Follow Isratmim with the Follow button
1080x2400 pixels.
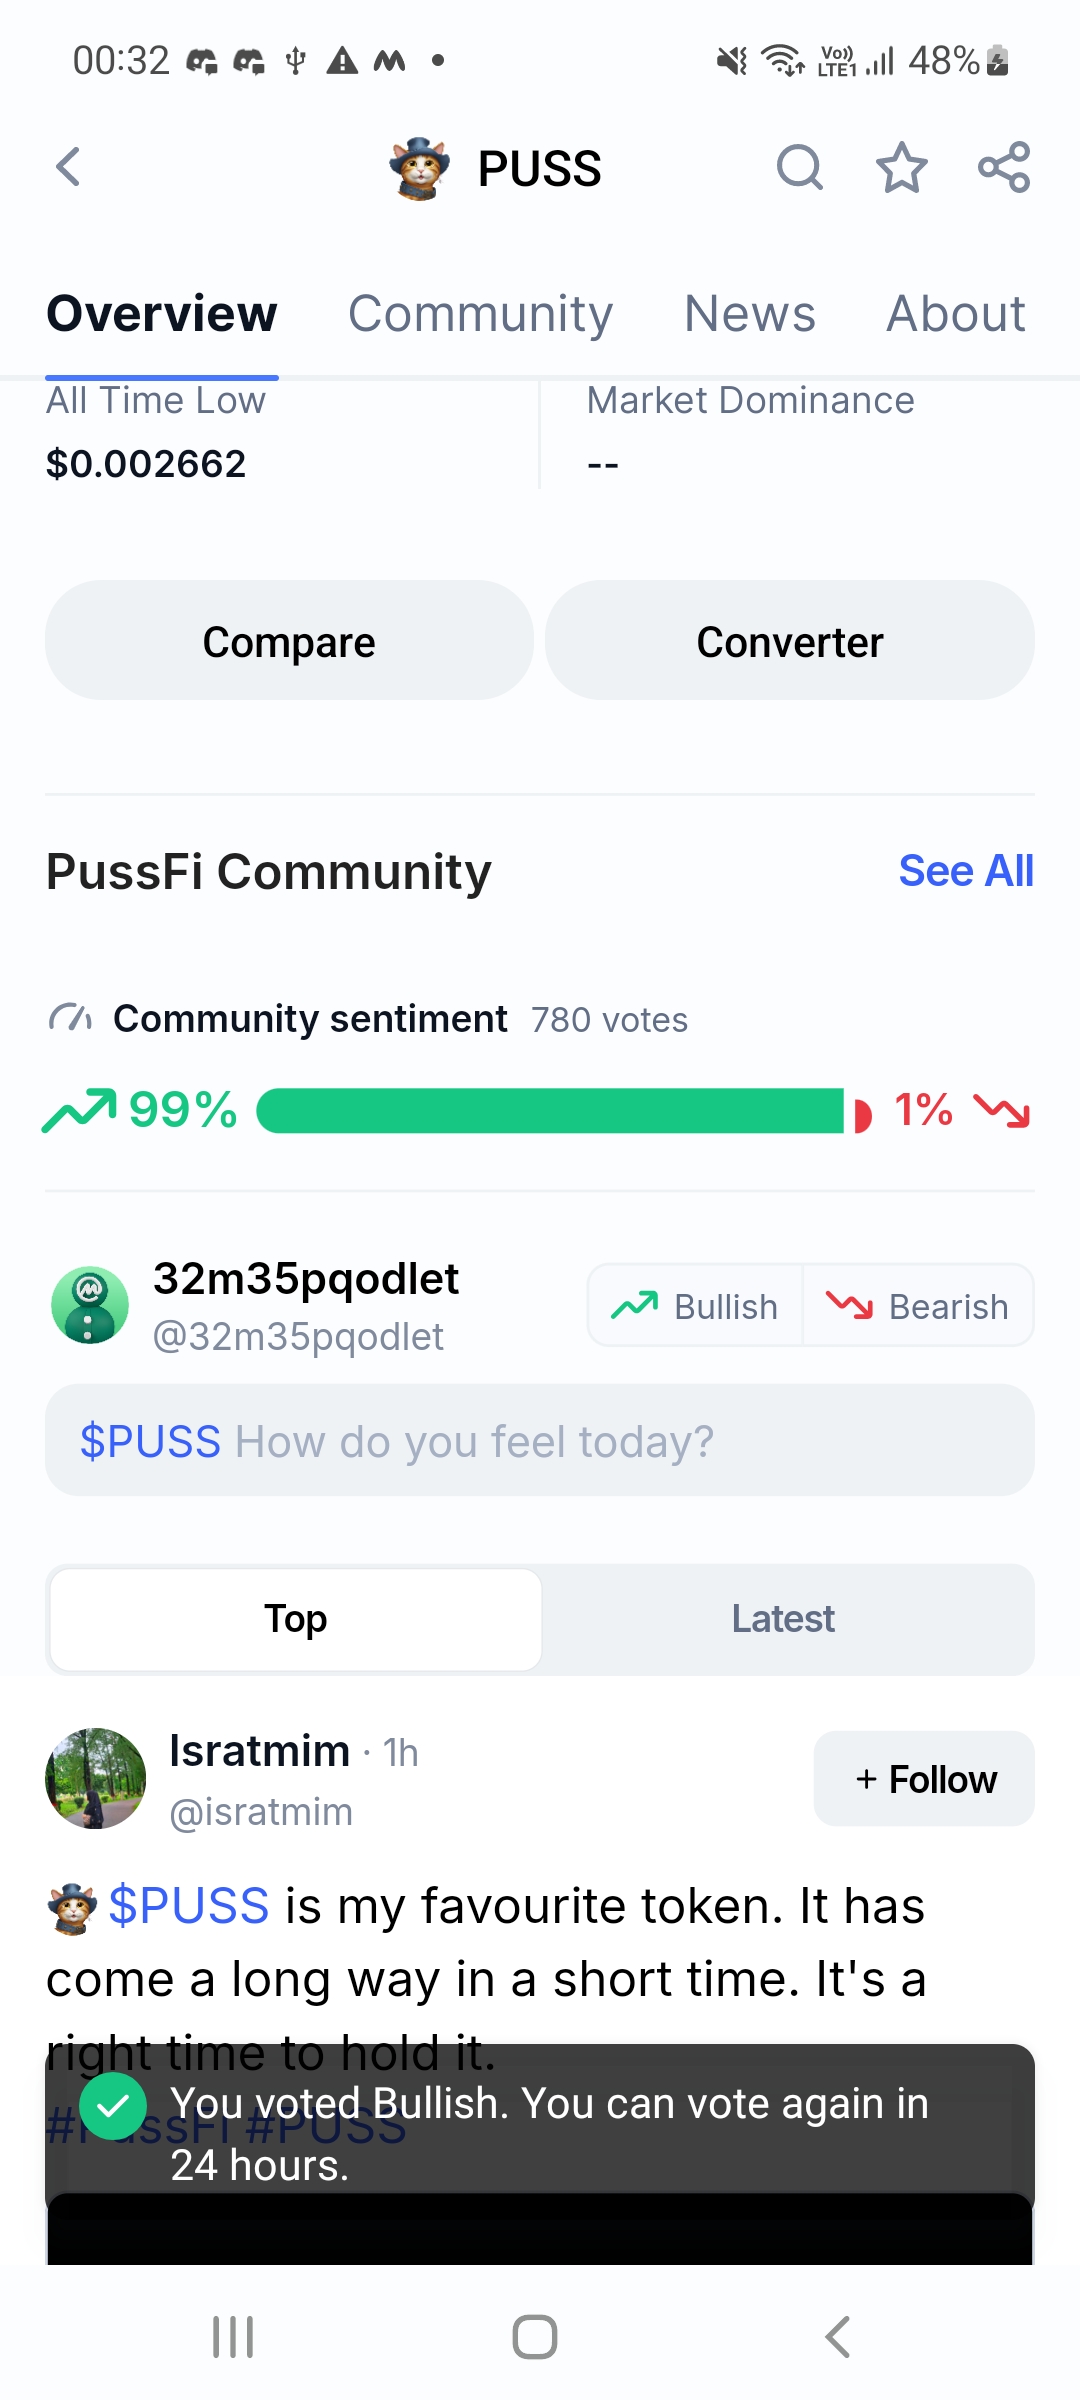(924, 1779)
